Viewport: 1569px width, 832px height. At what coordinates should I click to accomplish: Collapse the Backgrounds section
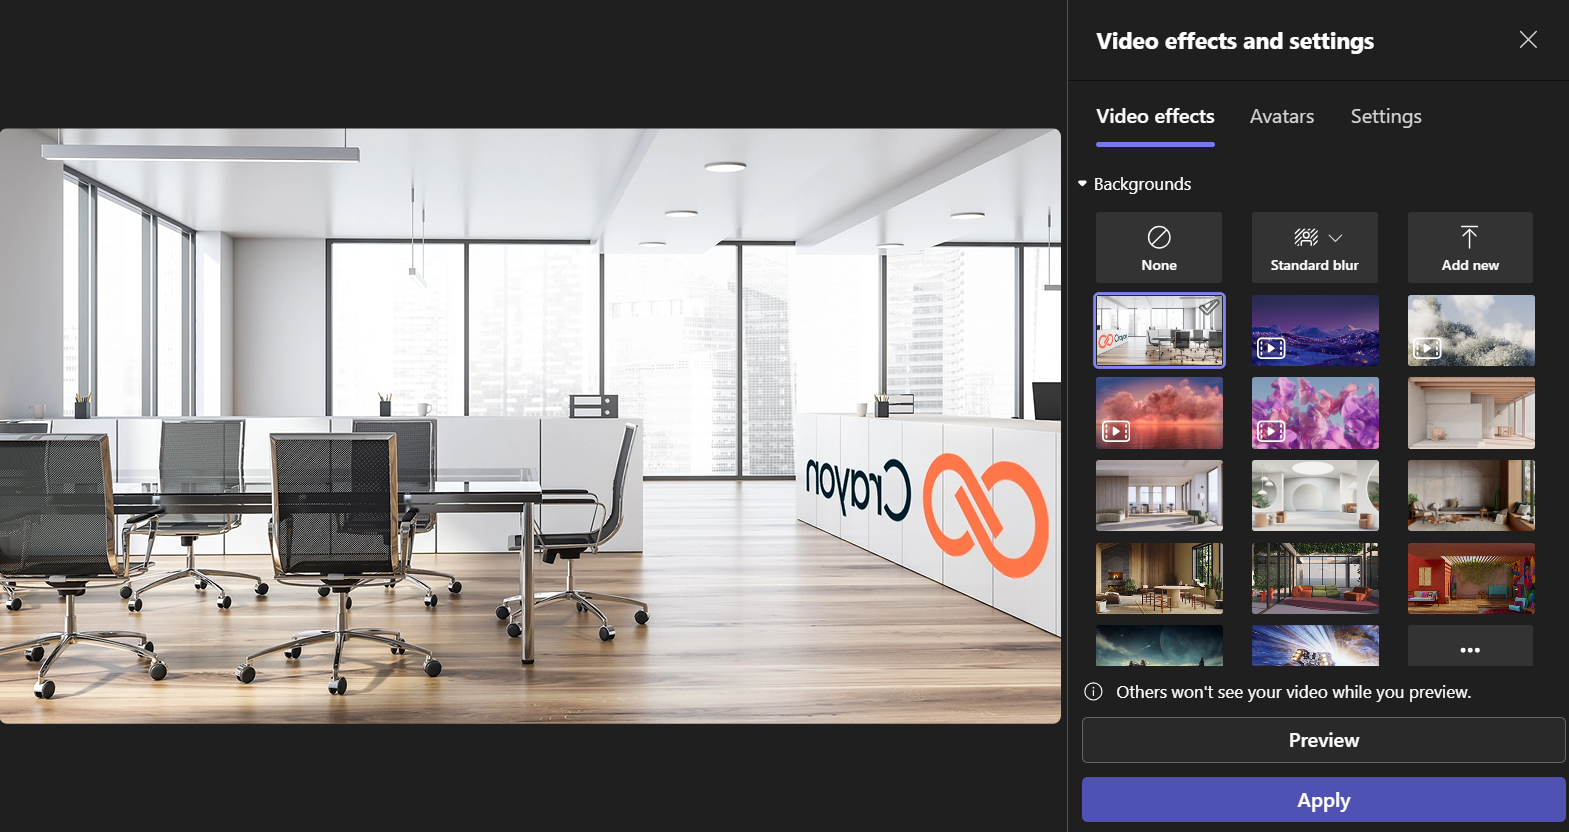point(1134,184)
